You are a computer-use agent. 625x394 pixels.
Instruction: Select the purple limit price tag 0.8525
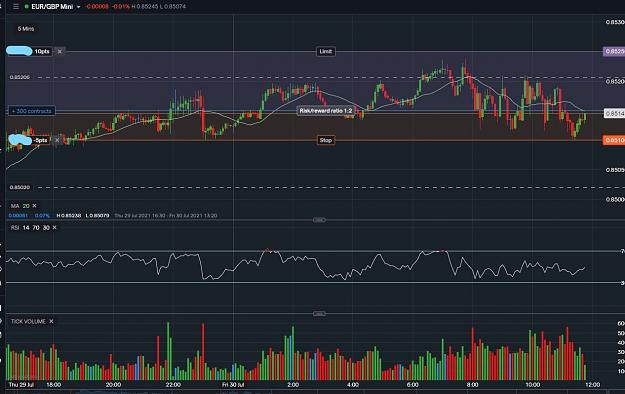tap(614, 51)
